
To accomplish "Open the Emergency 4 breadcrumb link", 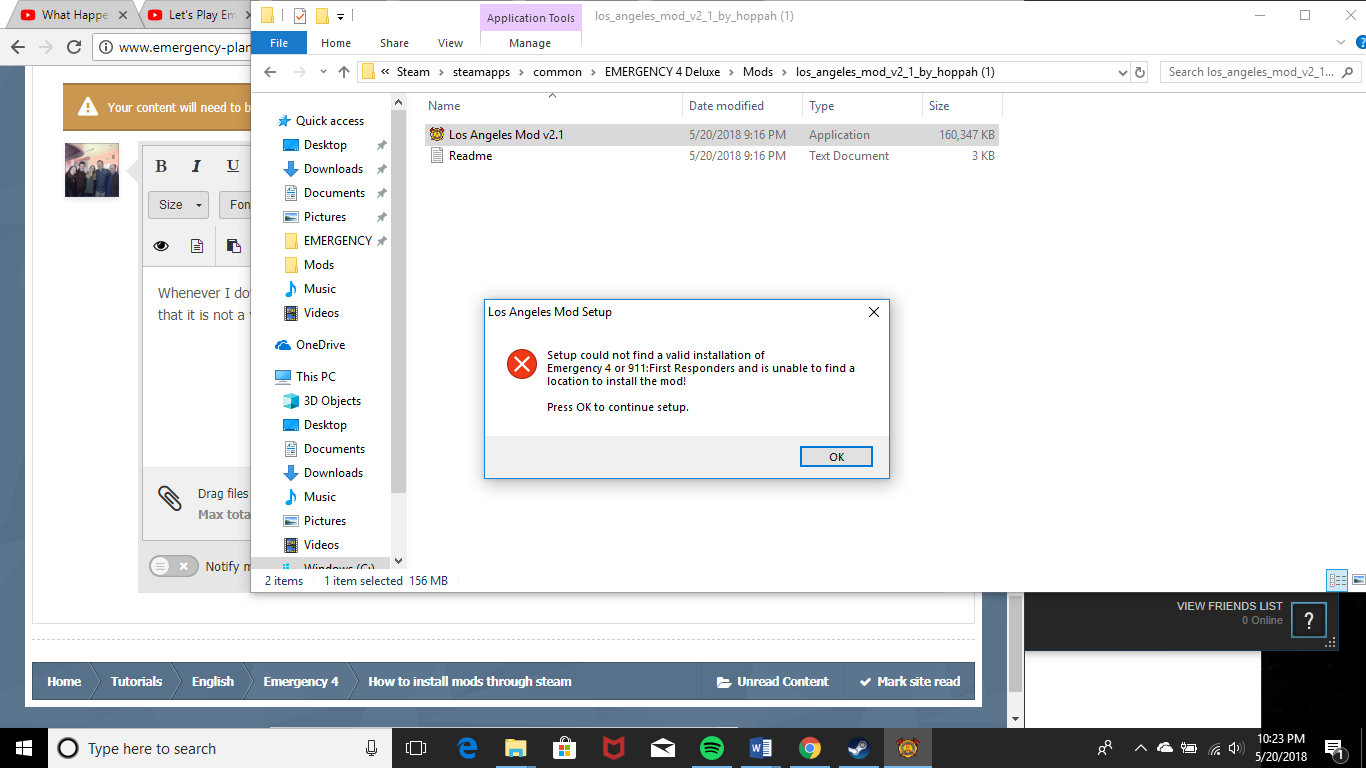I will tap(301, 682).
